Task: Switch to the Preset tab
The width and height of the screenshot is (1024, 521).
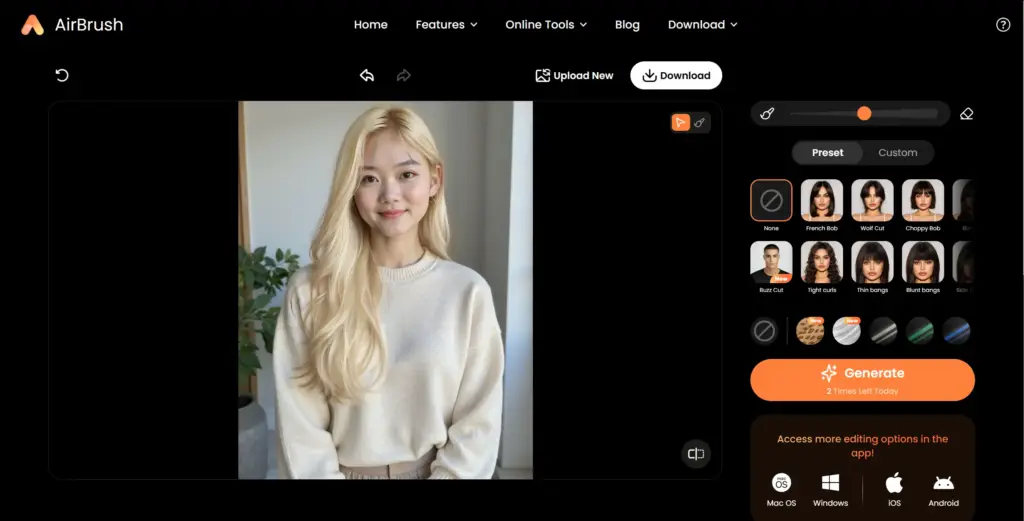Action: coord(827,153)
